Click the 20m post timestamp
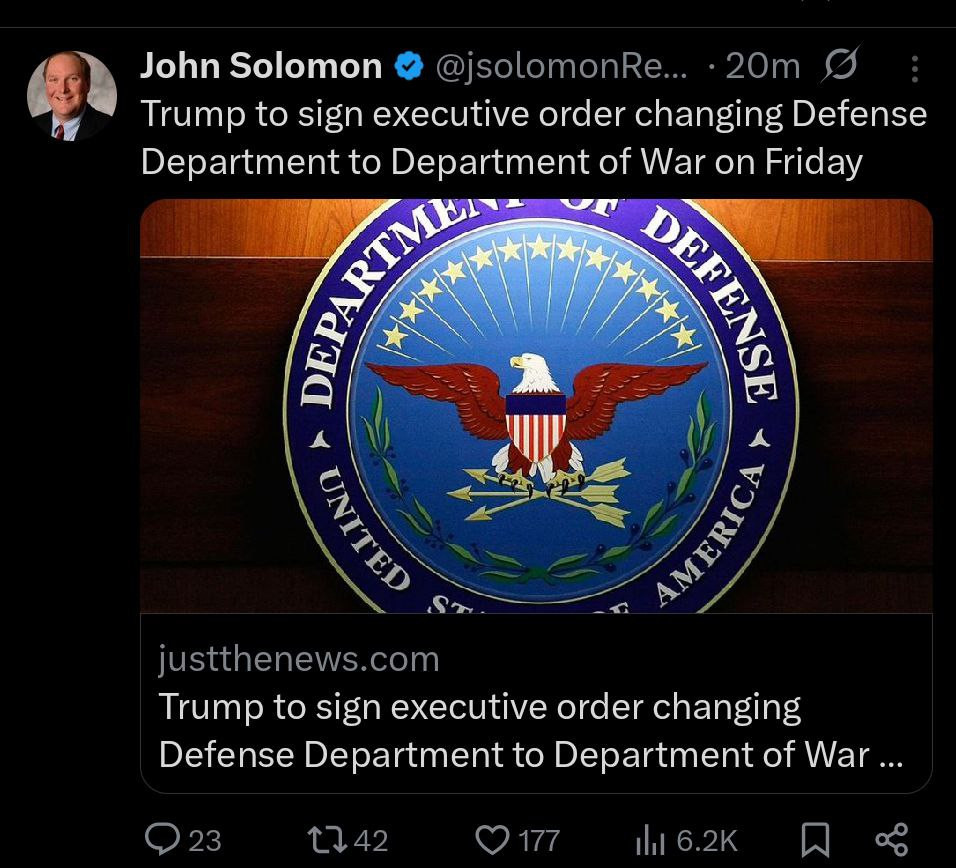The image size is (956, 868). 762,66
